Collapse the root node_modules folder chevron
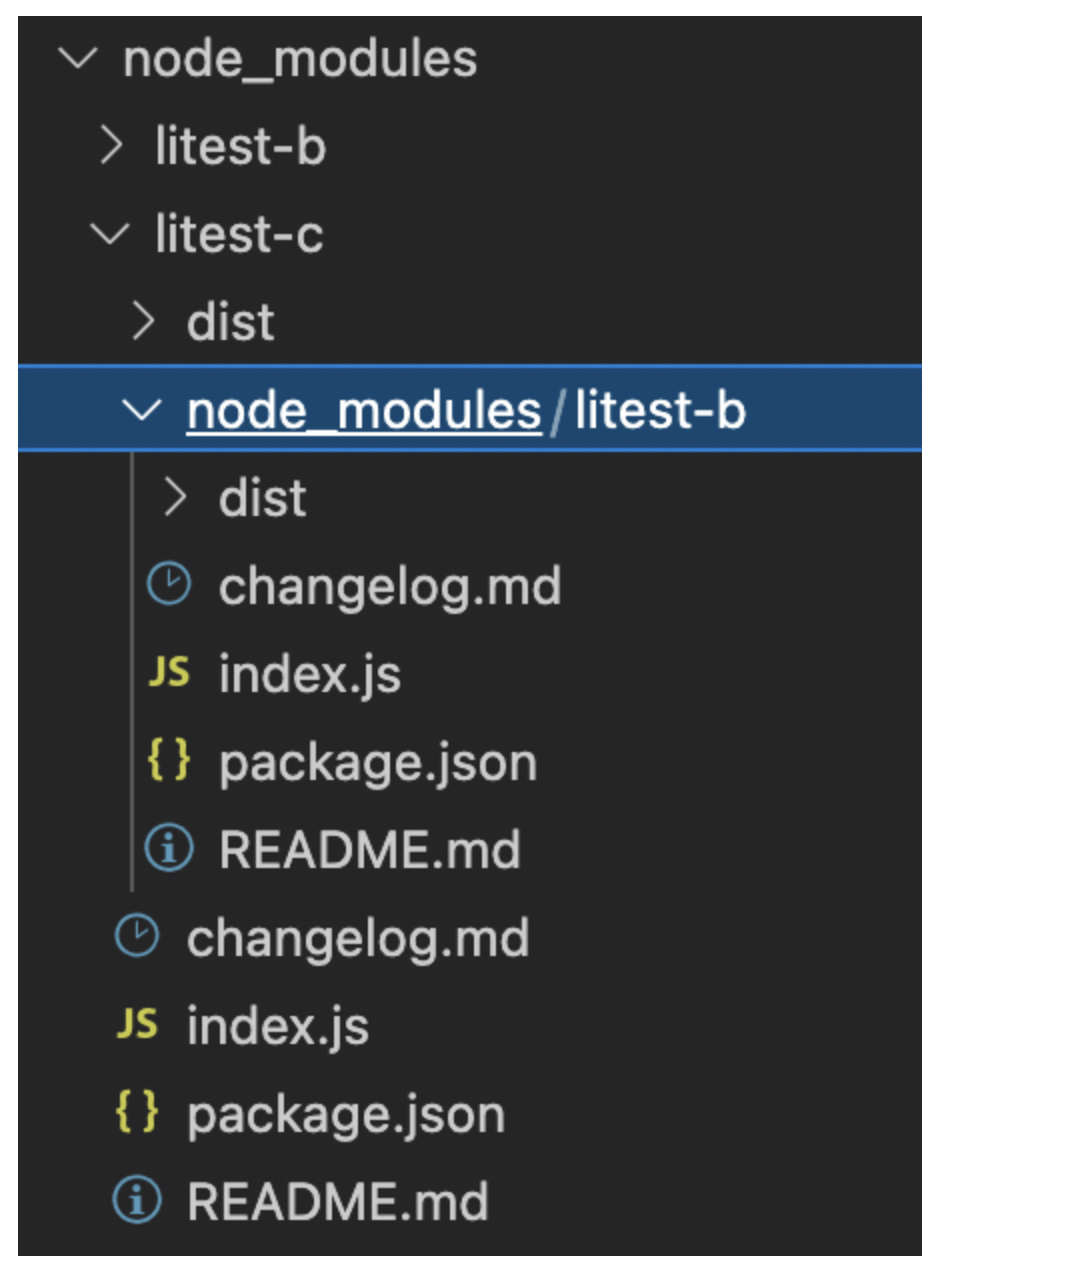Viewport: 1078px width, 1274px height. (78, 59)
